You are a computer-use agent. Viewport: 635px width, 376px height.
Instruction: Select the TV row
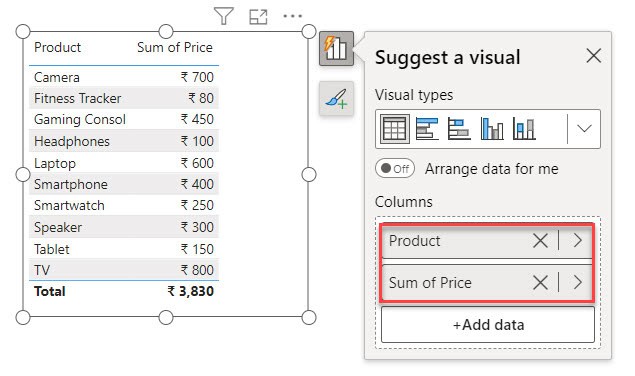point(124,270)
